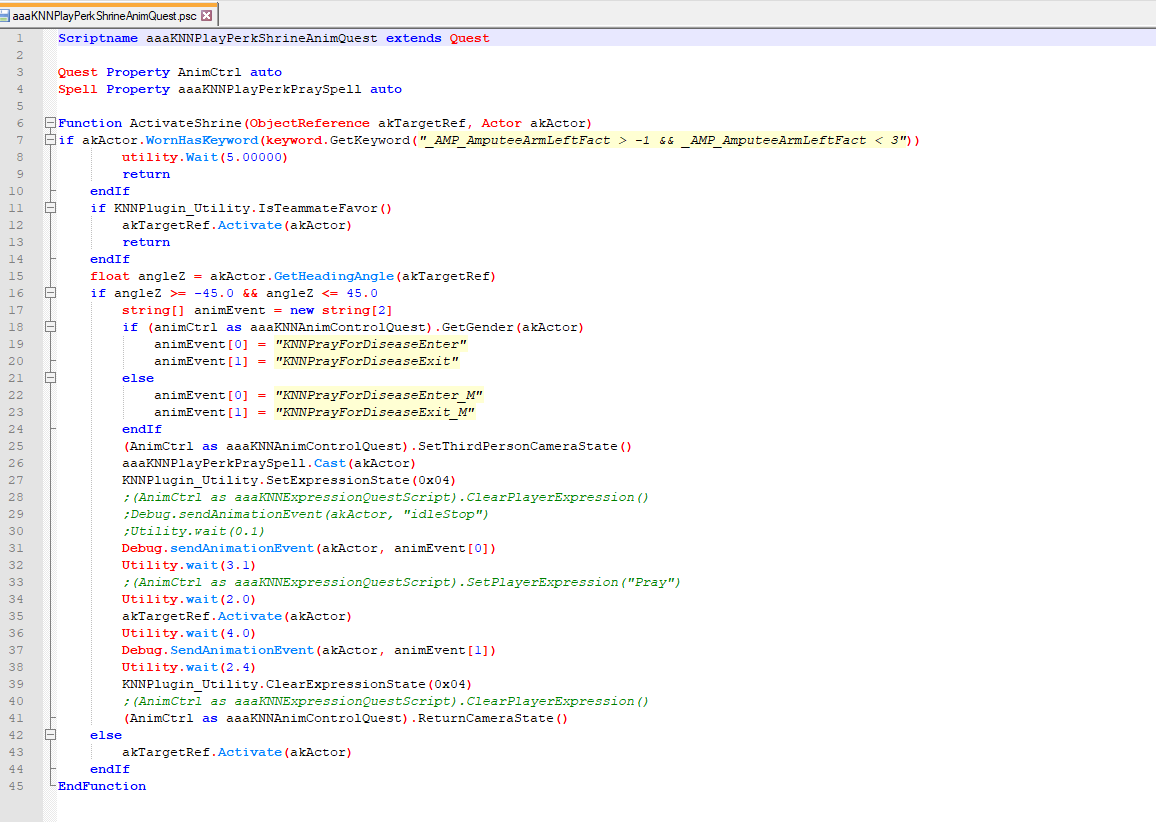The image size is (1156, 822).
Task: Click line number 45 in the margin
Action: click(17, 786)
